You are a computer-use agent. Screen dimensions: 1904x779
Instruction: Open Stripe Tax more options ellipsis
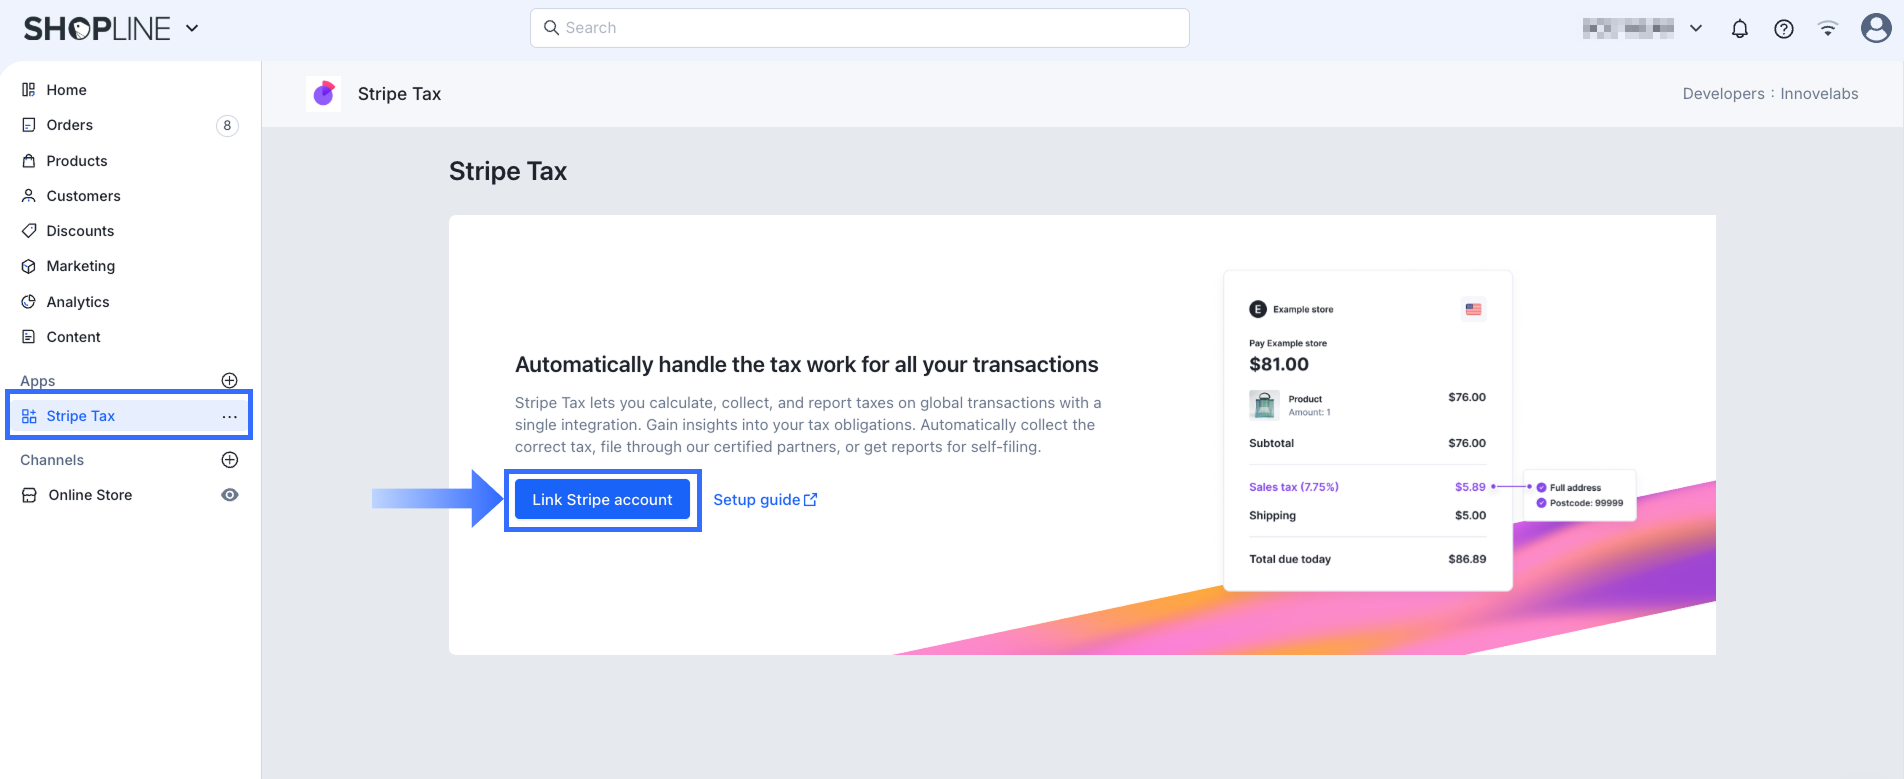tap(230, 416)
